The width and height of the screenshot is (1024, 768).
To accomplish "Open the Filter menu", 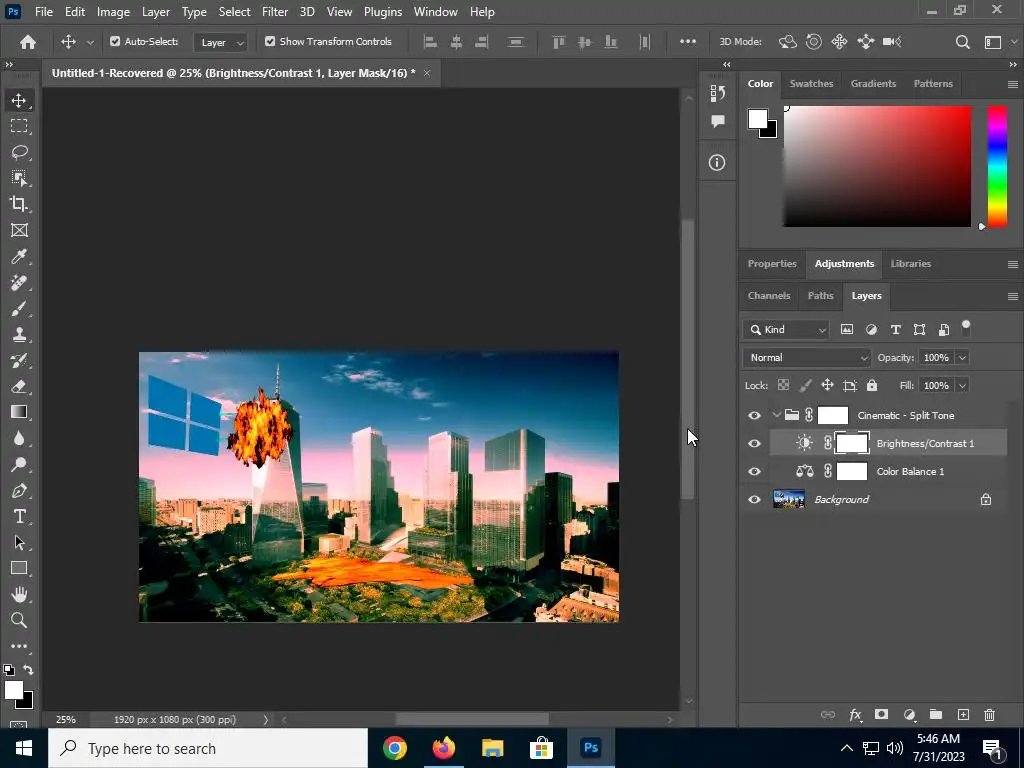I will click(x=274, y=12).
